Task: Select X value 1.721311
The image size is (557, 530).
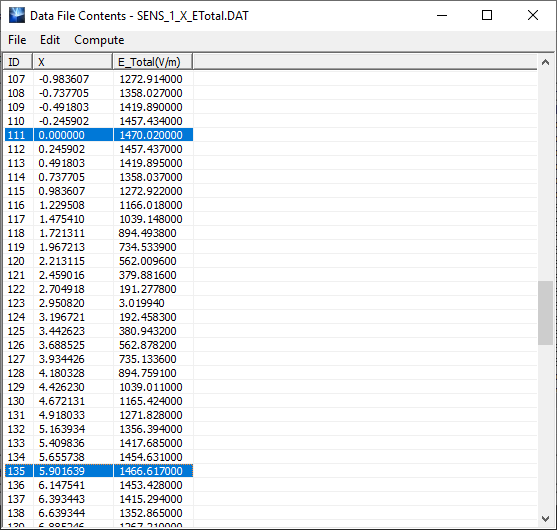Action: click(61, 233)
